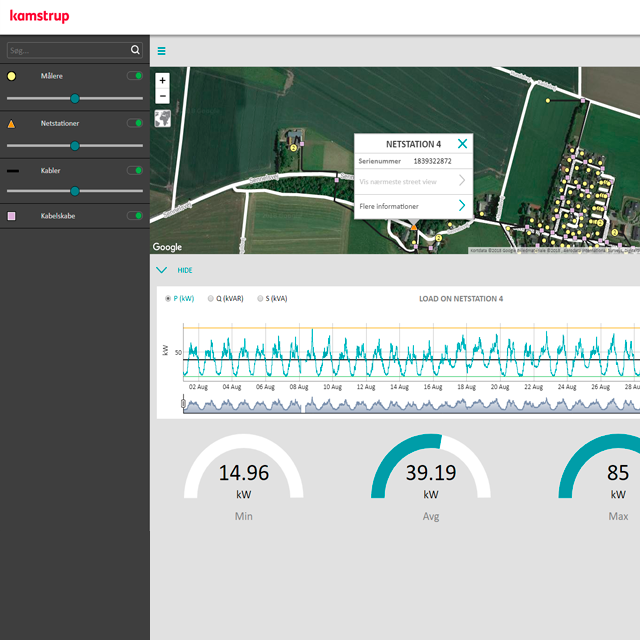
Task: Click the orange Netstationer triangle icon
Action: pyautogui.click(x=12, y=124)
